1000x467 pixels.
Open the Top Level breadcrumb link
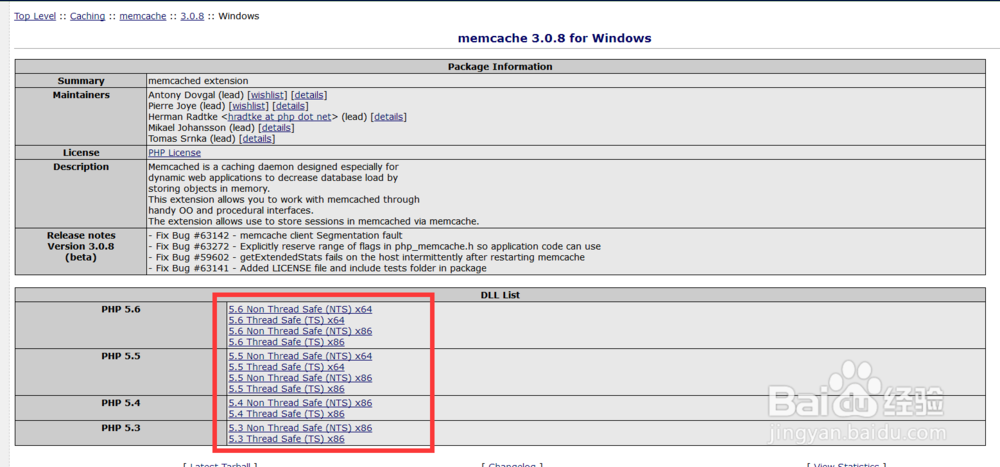coord(35,17)
